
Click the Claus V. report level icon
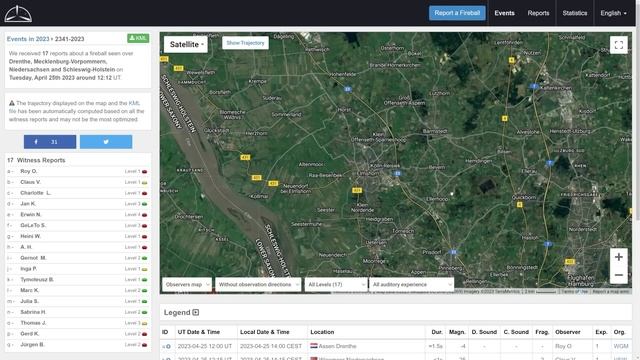(144, 182)
